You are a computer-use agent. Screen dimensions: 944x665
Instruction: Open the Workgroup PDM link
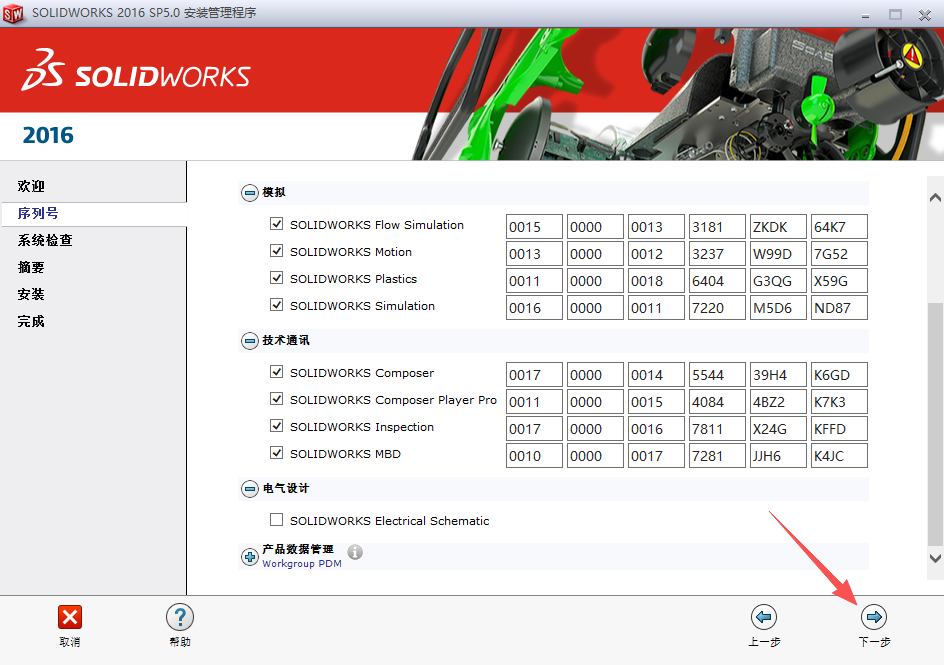(302, 564)
